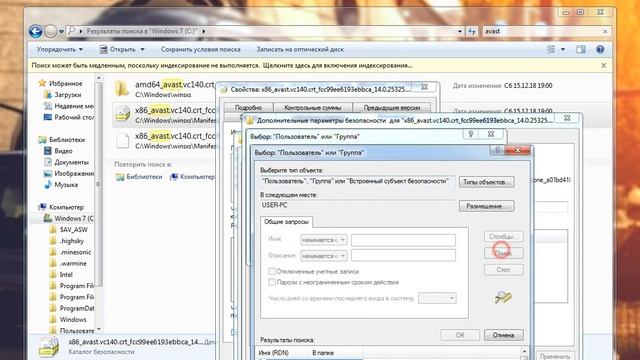Select the amd64_avast.vc140.crt folder result
The height and width of the screenshot is (360, 640).
point(164,89)
